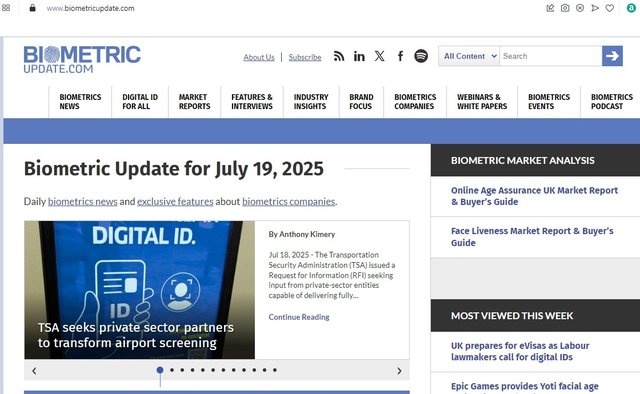This screenshot has width=640, height=394.
Task: Click the biometricupdate.com address bar
Action: 90,8
